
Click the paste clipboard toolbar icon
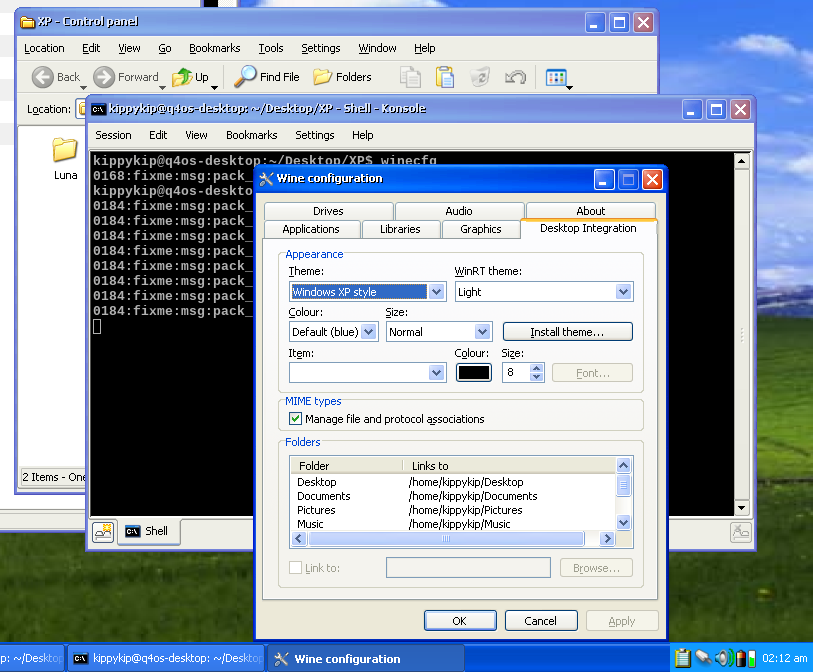[x=445, y=77]
